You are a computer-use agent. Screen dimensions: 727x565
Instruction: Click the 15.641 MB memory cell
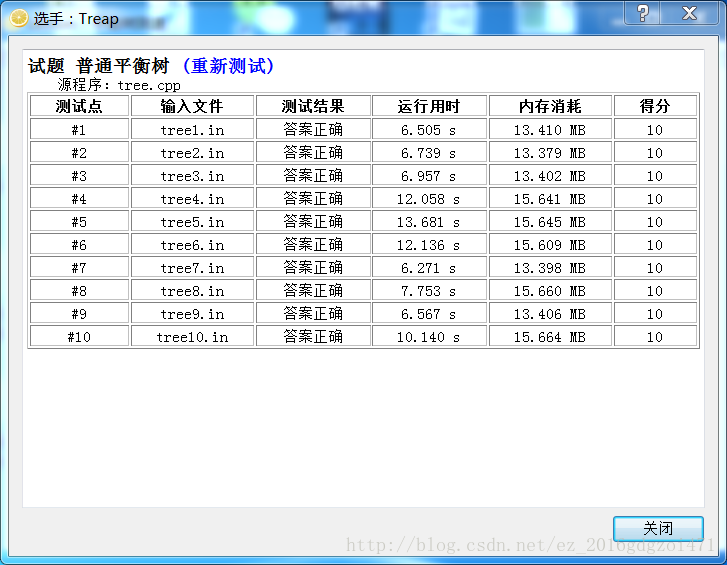550,198
